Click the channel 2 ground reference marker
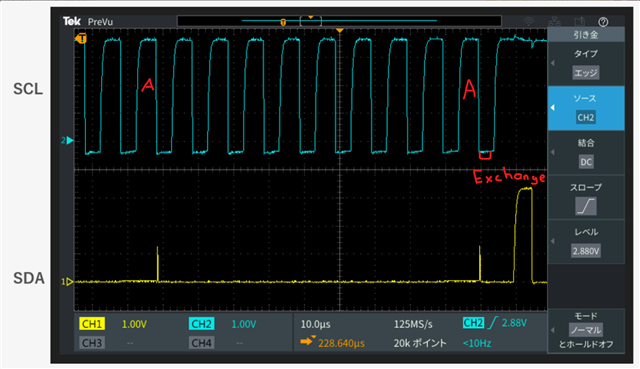The image size is (640, 369). tap(68, 140)
